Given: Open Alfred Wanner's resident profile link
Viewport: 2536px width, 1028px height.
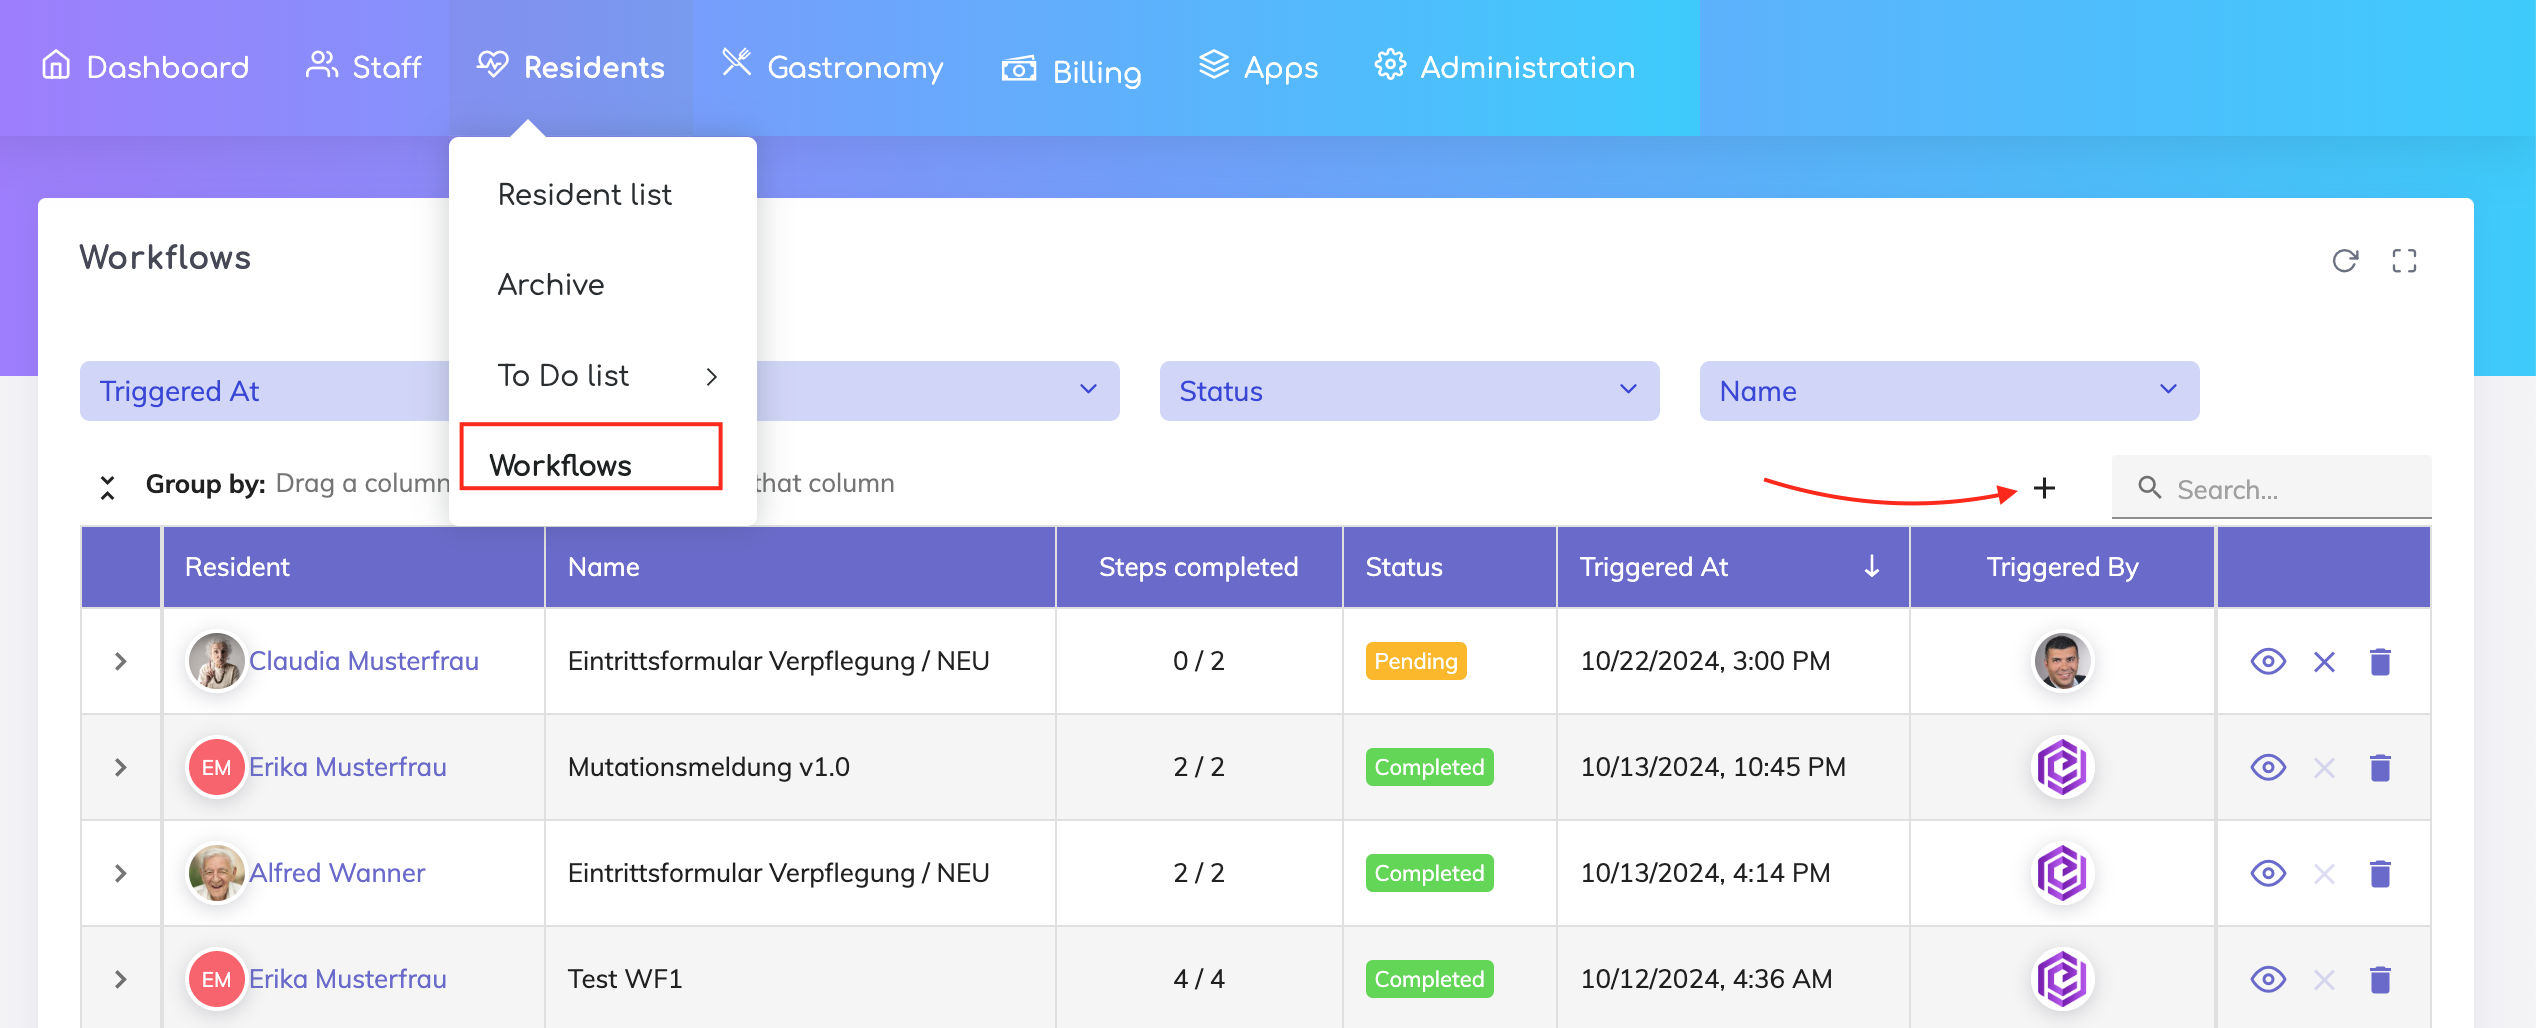Looking at the screenshot, I should tap(337, 873).
